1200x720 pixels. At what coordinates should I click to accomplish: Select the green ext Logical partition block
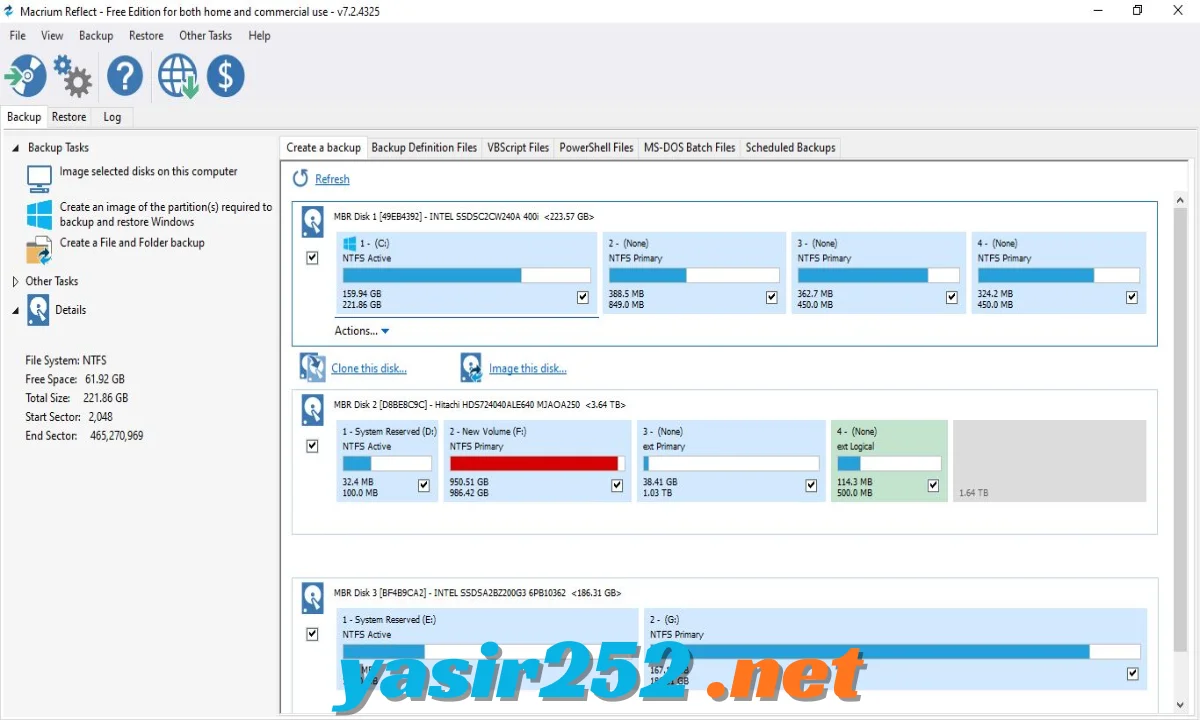pyautogui.click(x=889, y=461)
